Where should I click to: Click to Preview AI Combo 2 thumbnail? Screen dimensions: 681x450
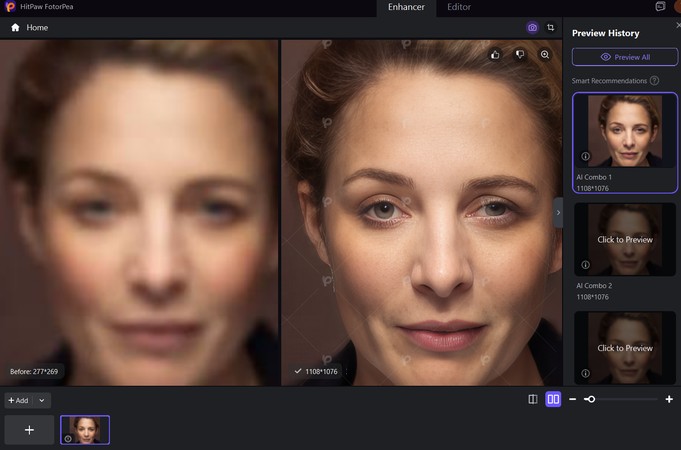[x=625, y=239]
